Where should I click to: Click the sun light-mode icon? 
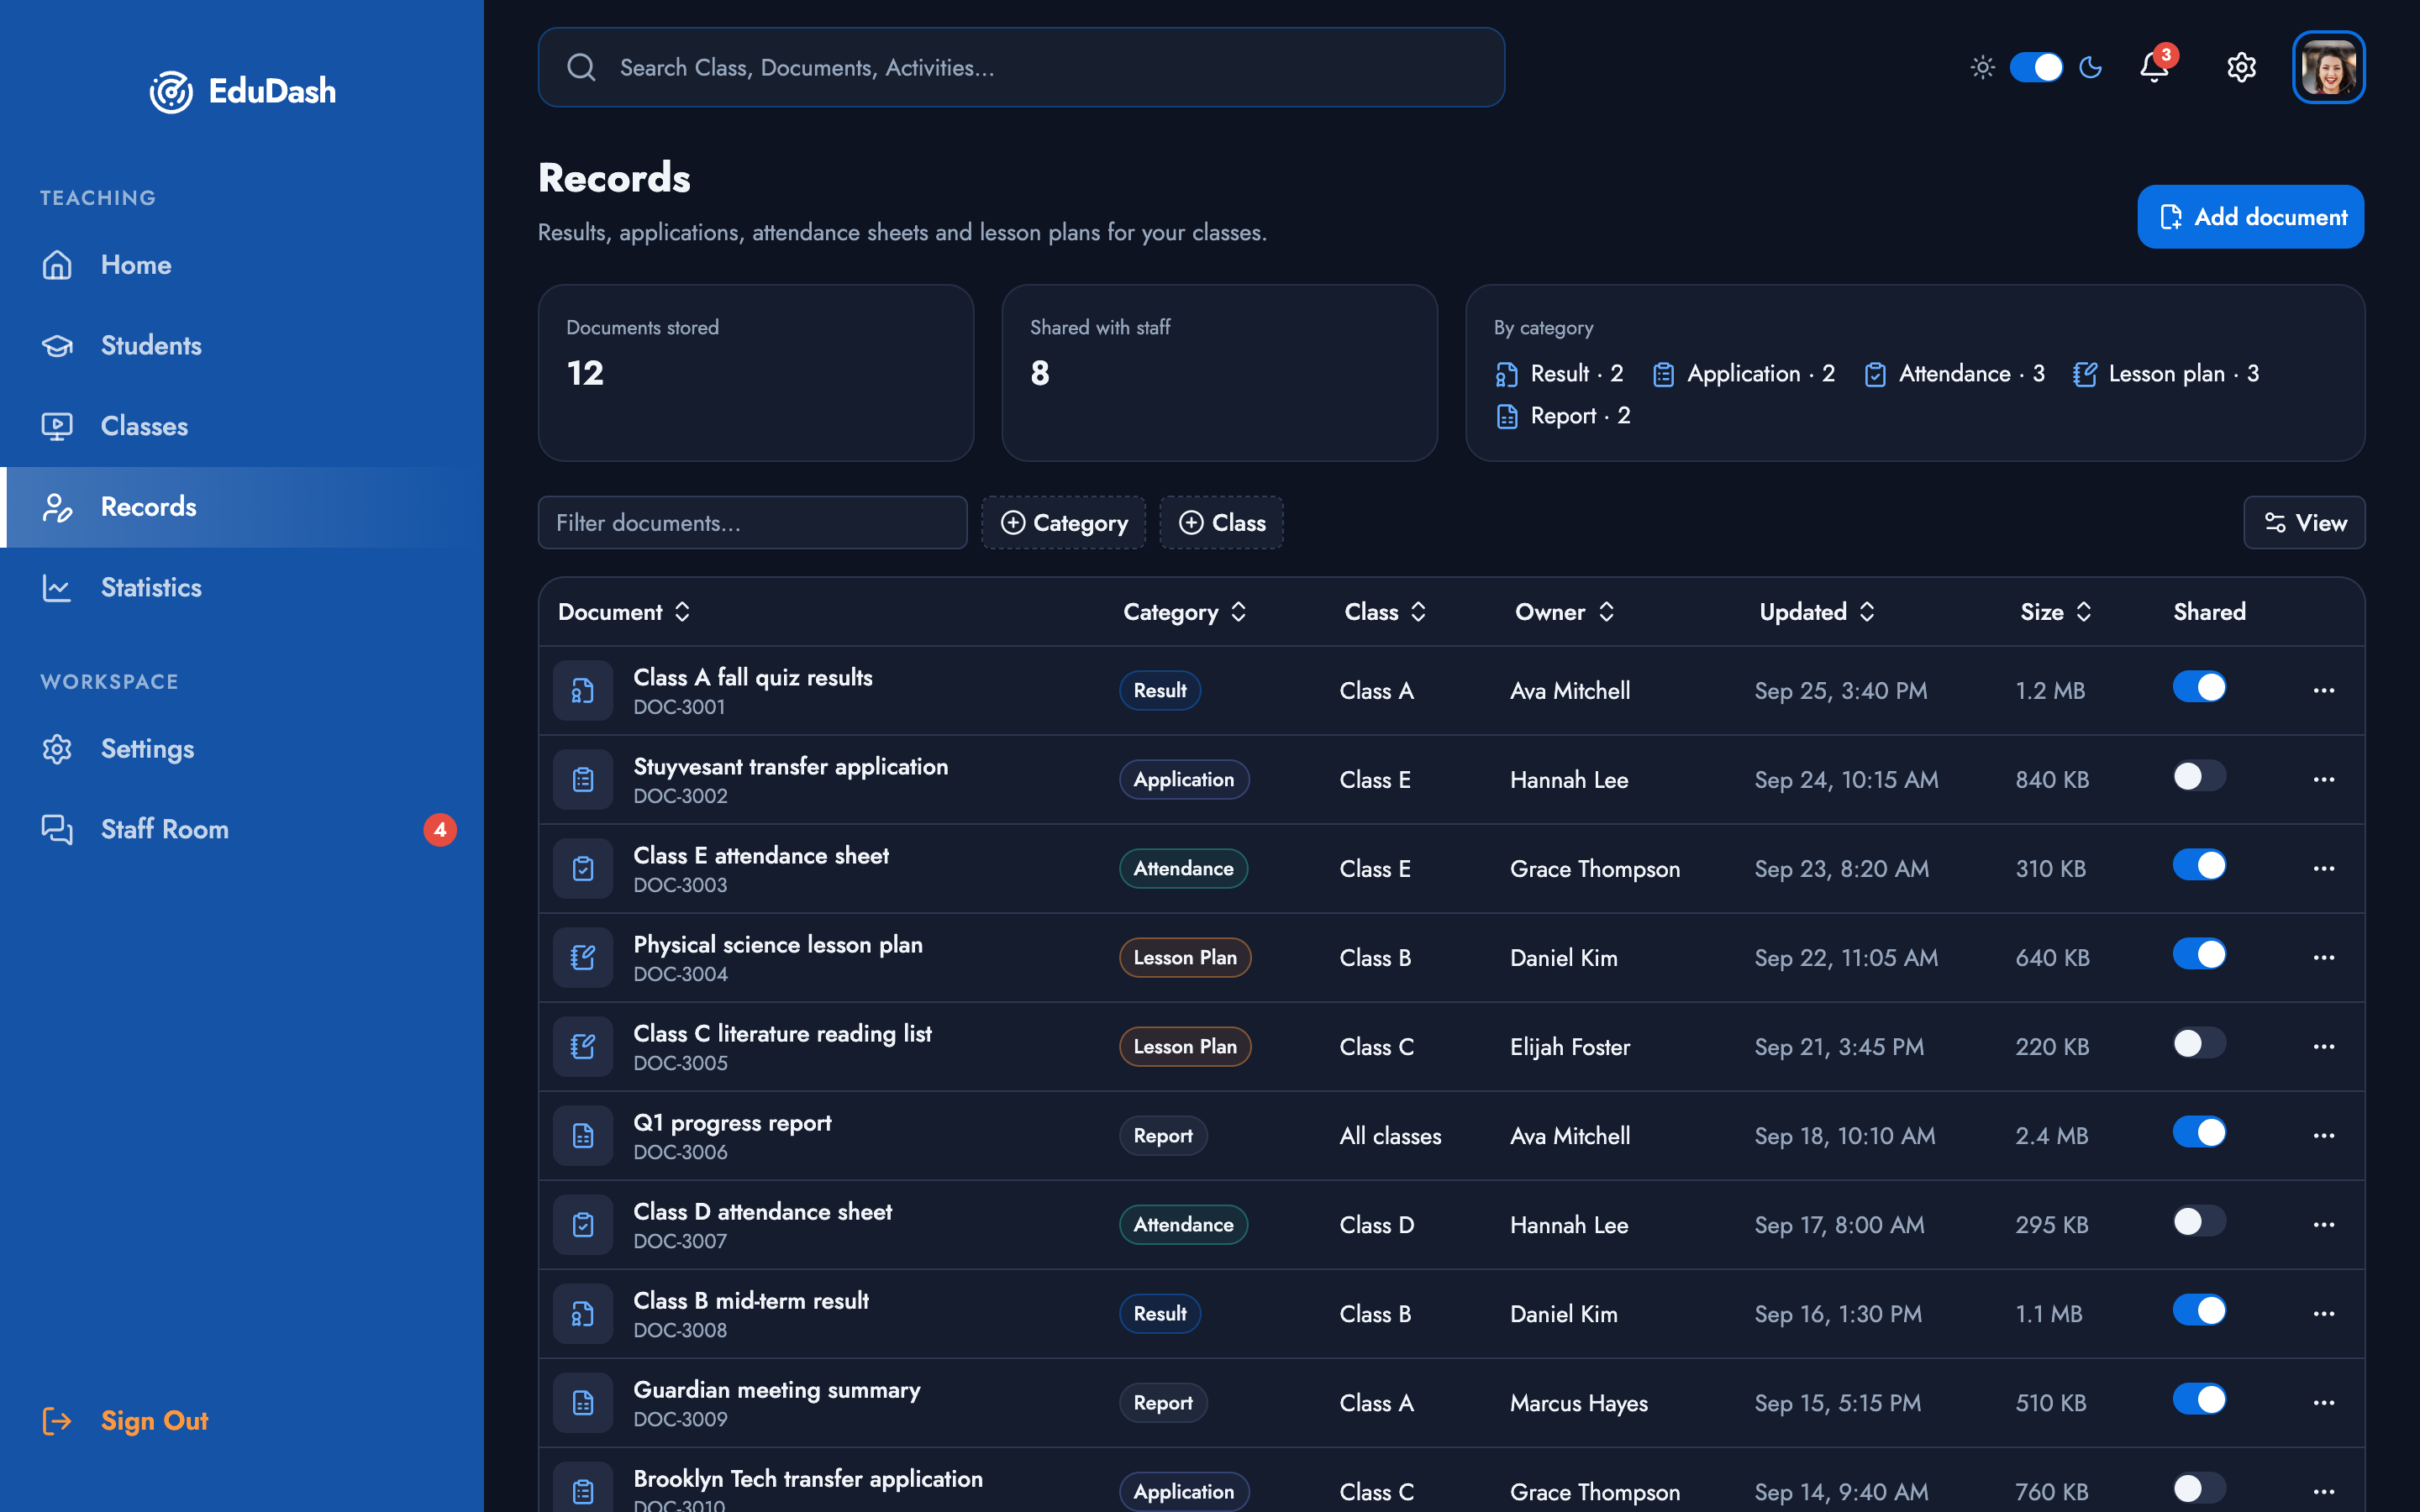pos(1982,67)
